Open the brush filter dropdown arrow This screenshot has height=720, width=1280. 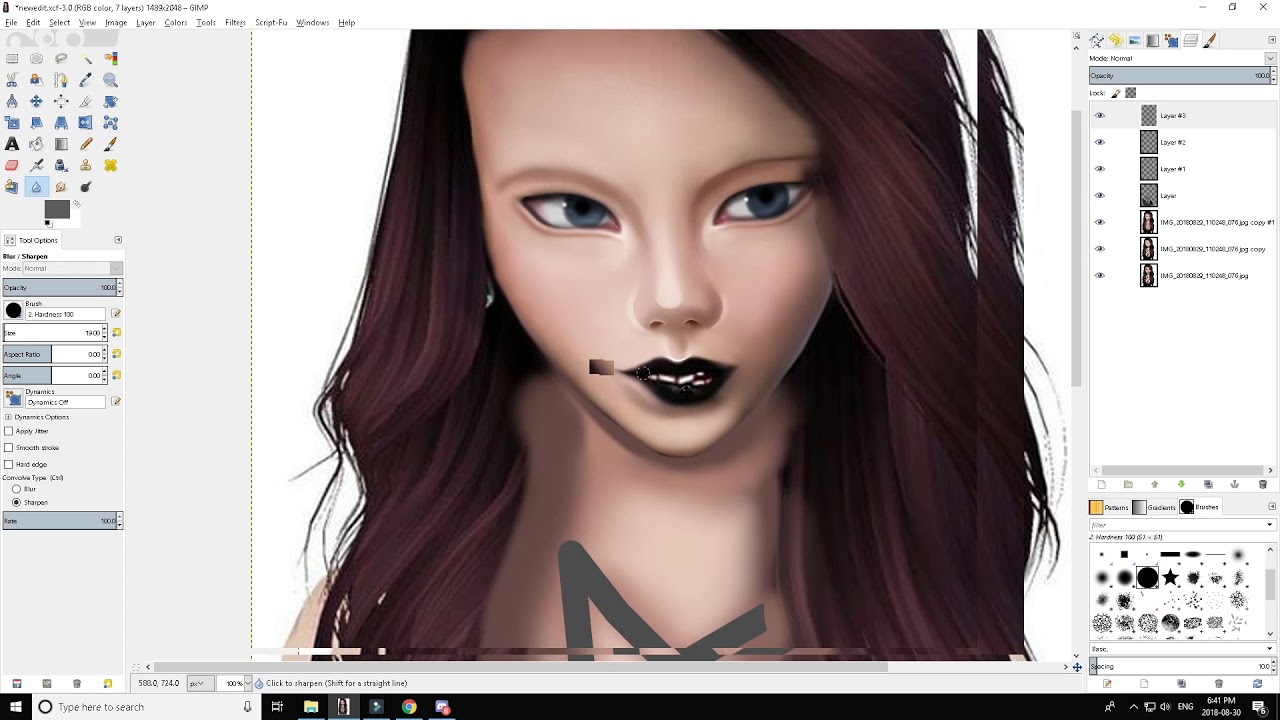[x=1270, y=525]
